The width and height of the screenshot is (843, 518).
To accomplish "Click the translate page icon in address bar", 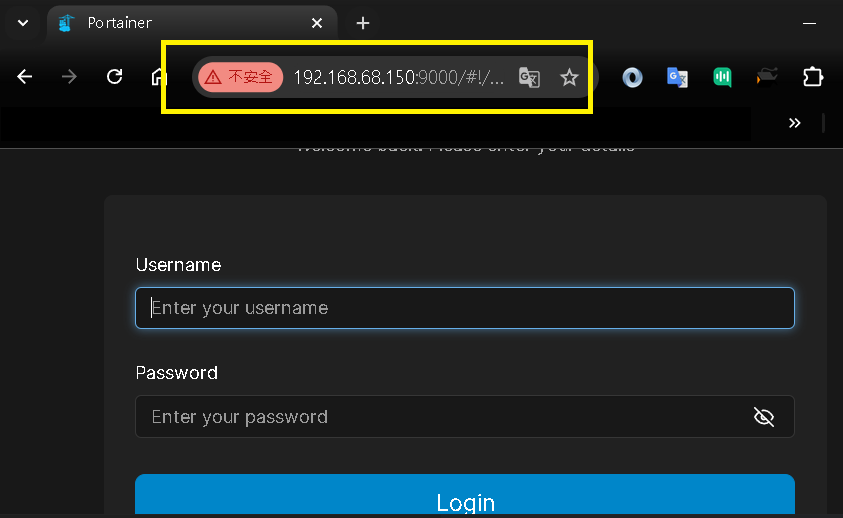I will [x=529, y=77].
